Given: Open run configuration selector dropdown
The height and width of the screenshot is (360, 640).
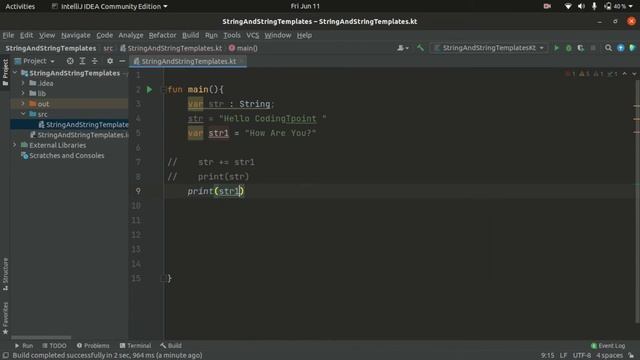Looking at the screenshot, I should pyautogui.click(x=489, y=48).
